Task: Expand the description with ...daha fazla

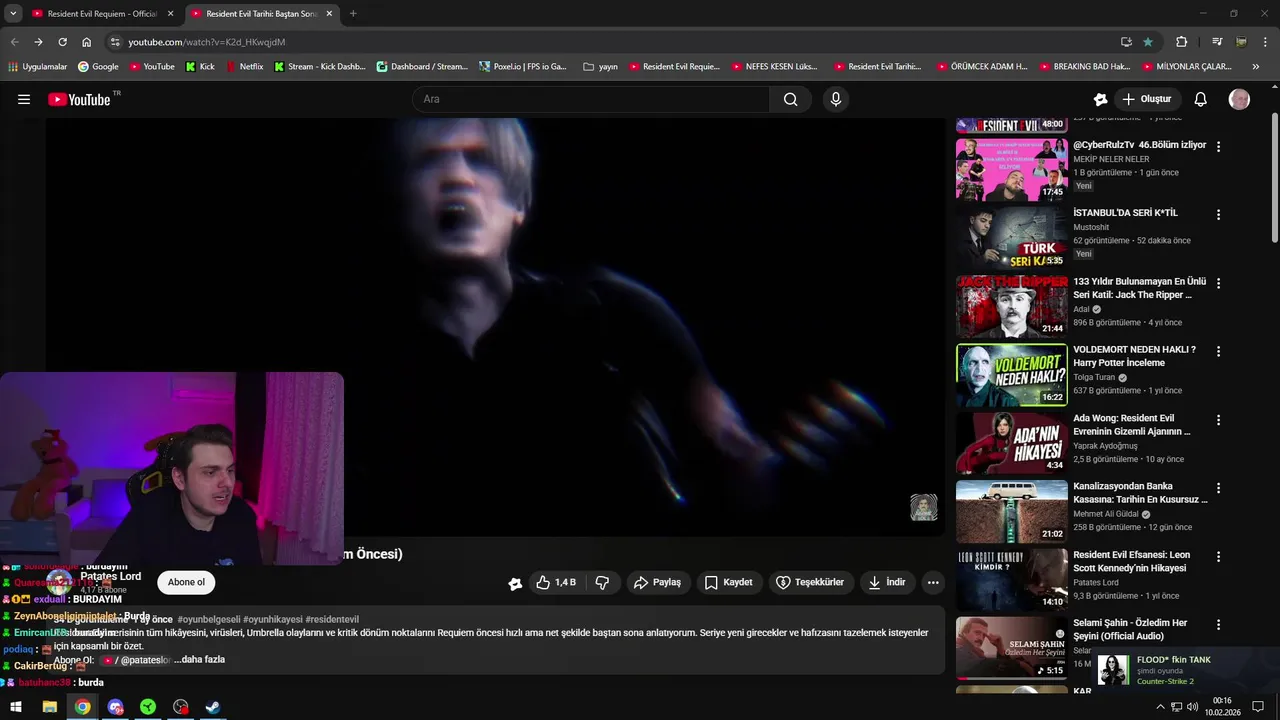Action: 199,660
